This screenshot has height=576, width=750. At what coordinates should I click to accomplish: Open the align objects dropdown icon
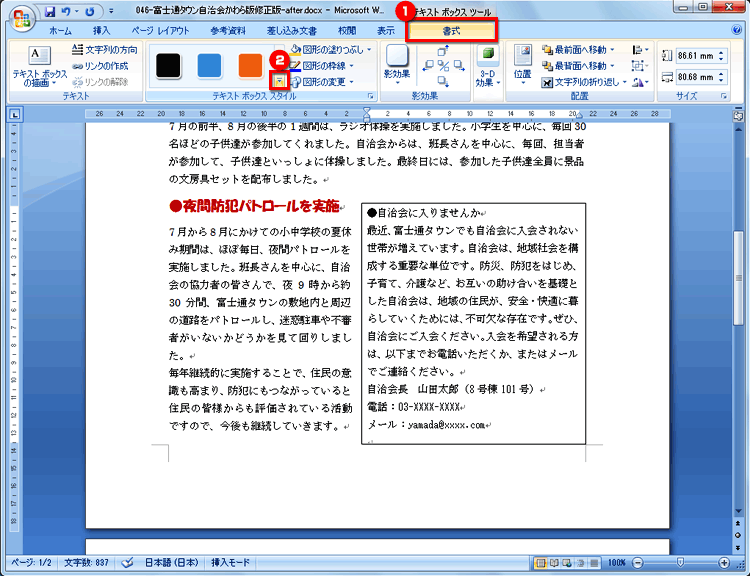tap(640, 49)
